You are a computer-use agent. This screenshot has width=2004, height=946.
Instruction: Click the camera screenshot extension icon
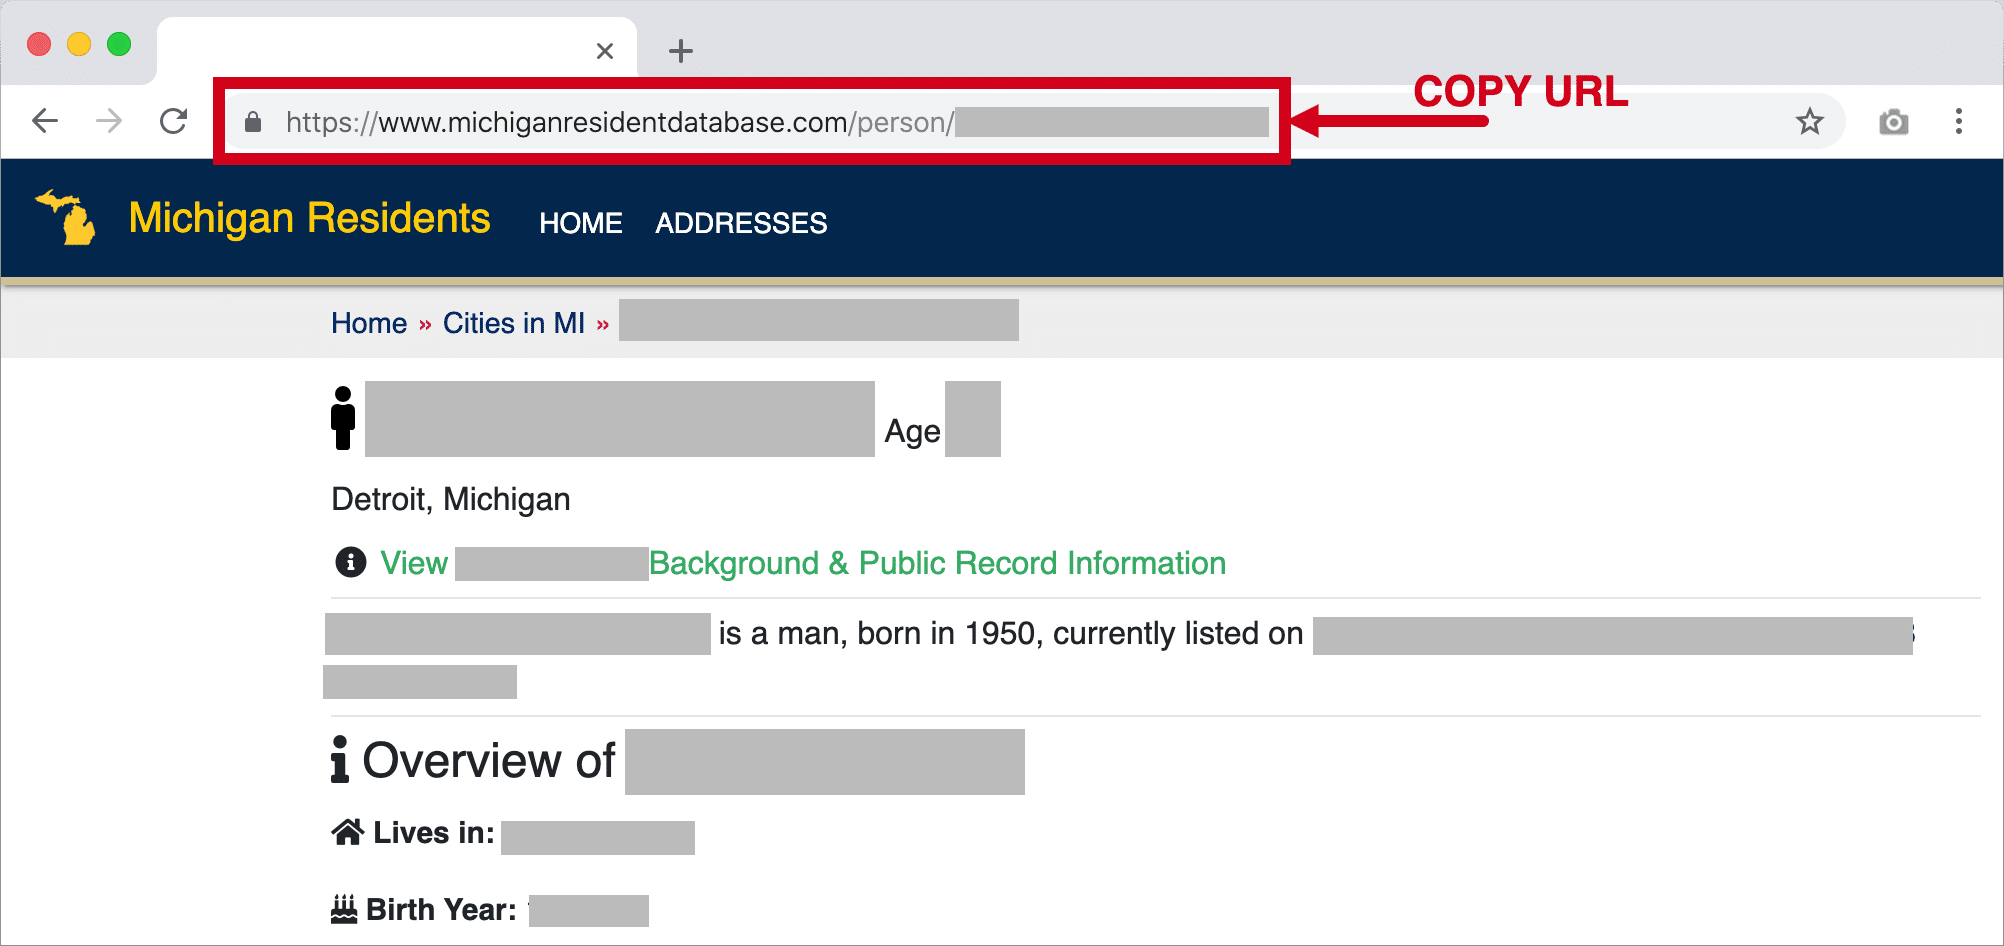coord(1893,122)
